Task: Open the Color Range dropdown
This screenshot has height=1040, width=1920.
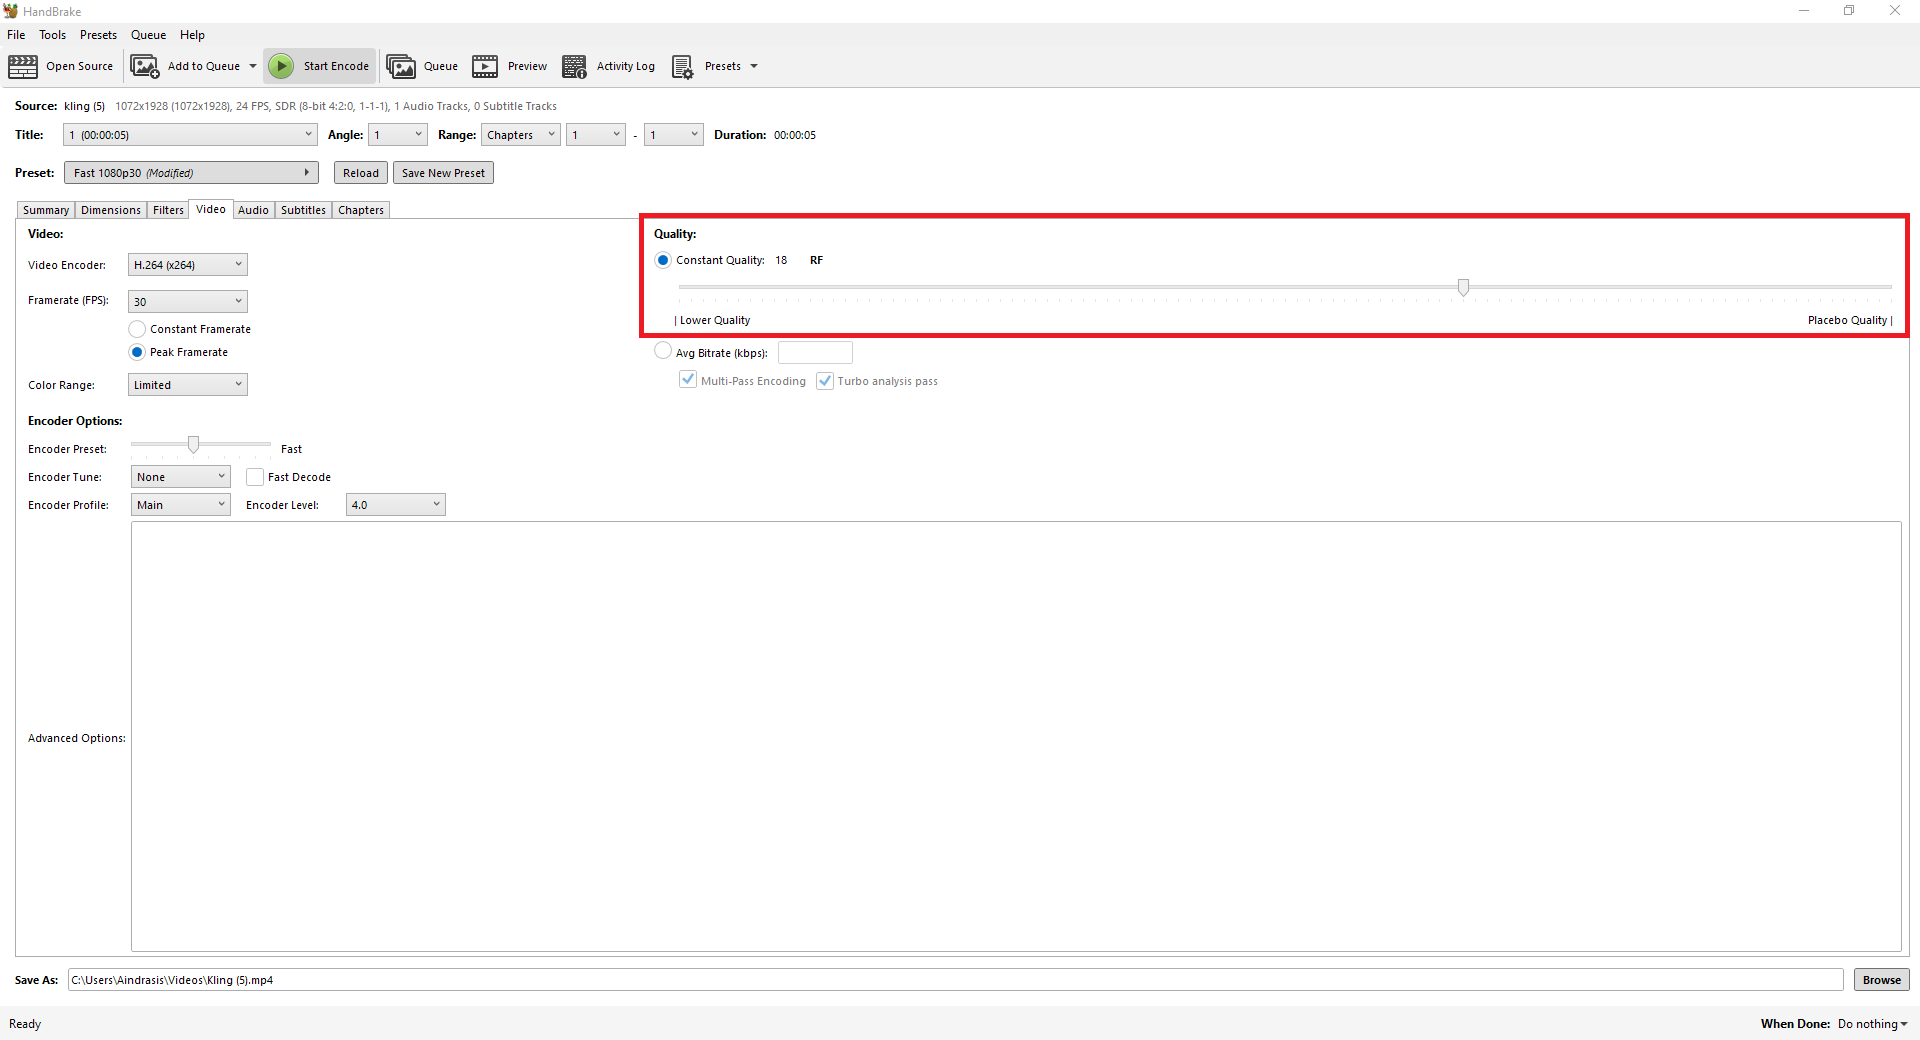Action: 188,385
